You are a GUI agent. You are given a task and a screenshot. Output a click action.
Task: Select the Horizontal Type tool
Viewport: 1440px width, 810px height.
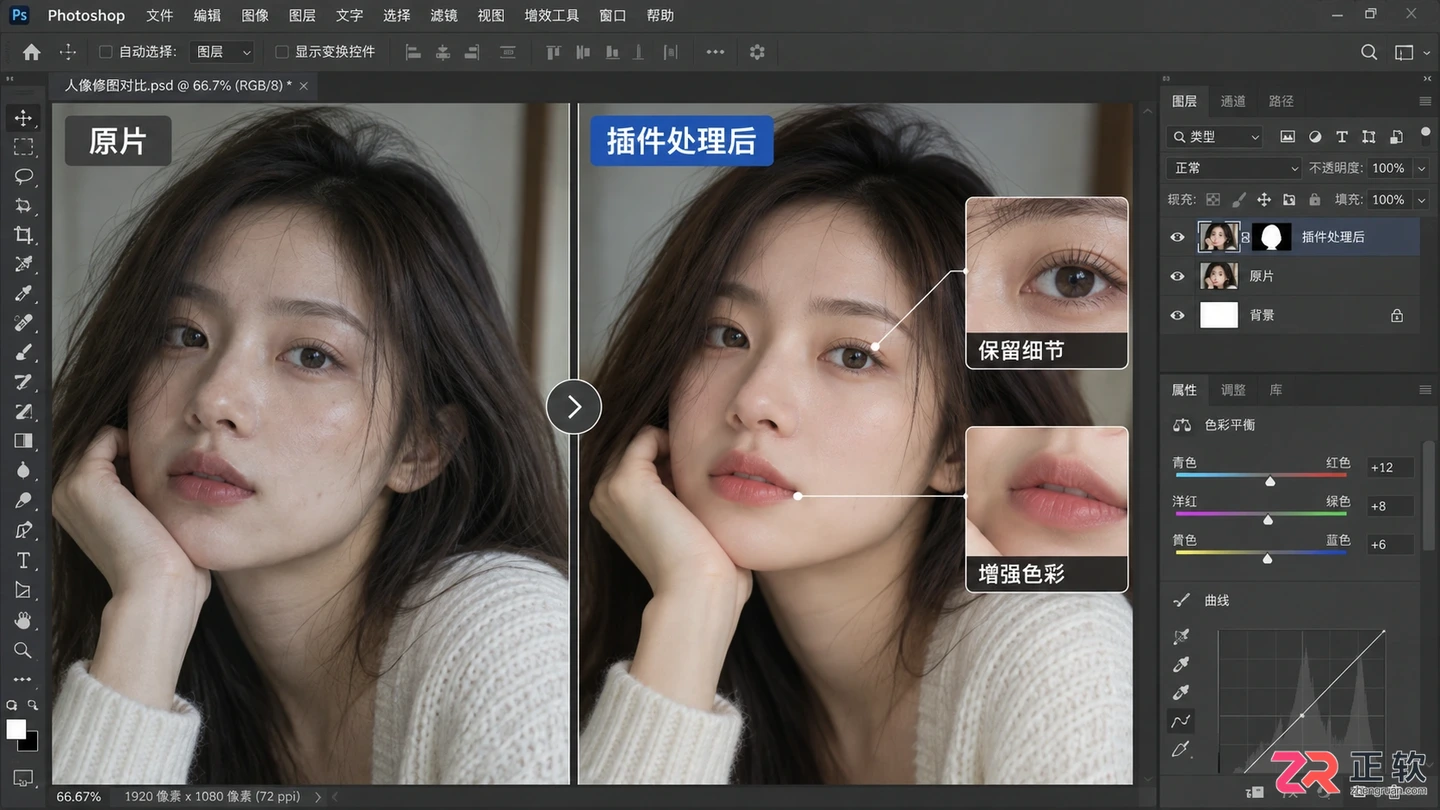click(23, 560)
